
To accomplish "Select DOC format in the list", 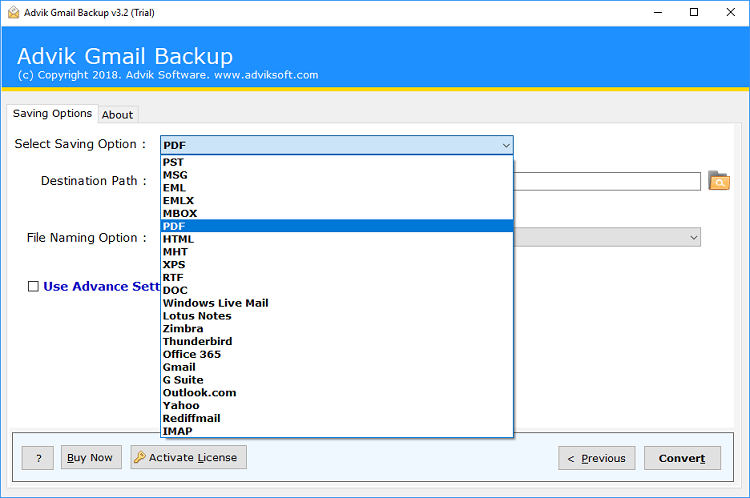I will click(x=337, y=290).
